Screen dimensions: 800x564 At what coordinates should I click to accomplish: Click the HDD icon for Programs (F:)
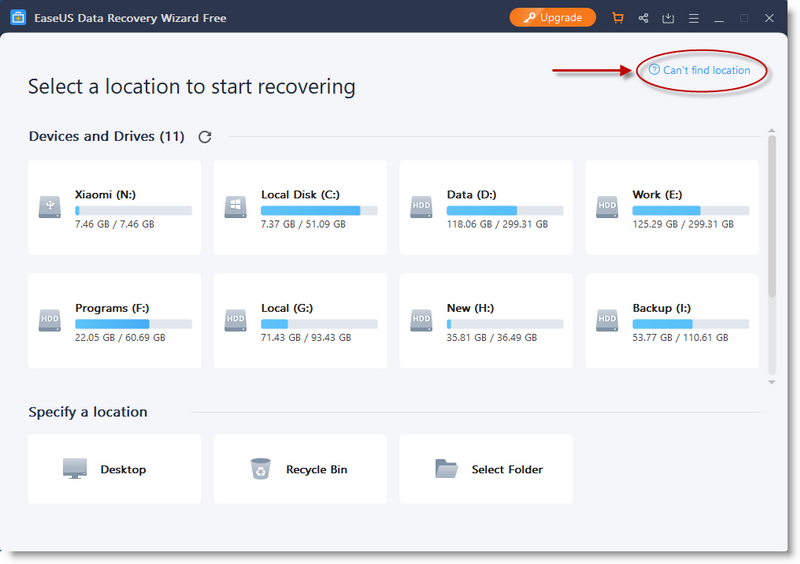coord(49,321)
